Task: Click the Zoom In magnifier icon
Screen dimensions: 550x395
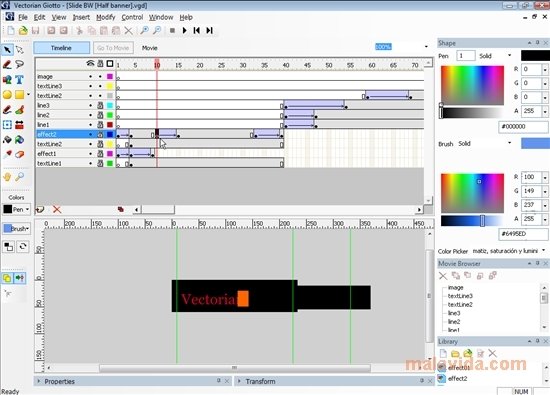Action: pyautogui.click(x=144, y=31)
